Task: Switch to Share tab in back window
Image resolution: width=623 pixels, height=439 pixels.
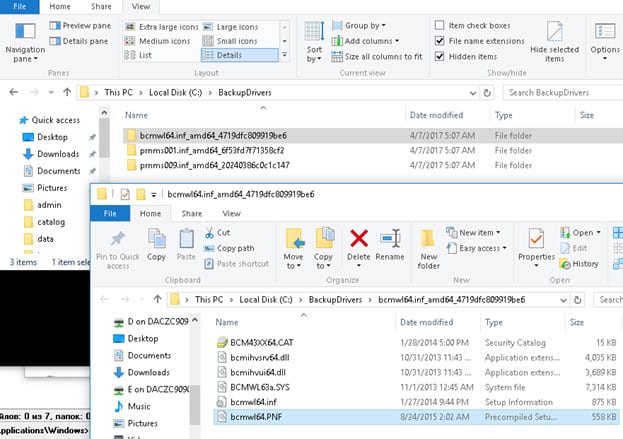Action: [101, 7]
